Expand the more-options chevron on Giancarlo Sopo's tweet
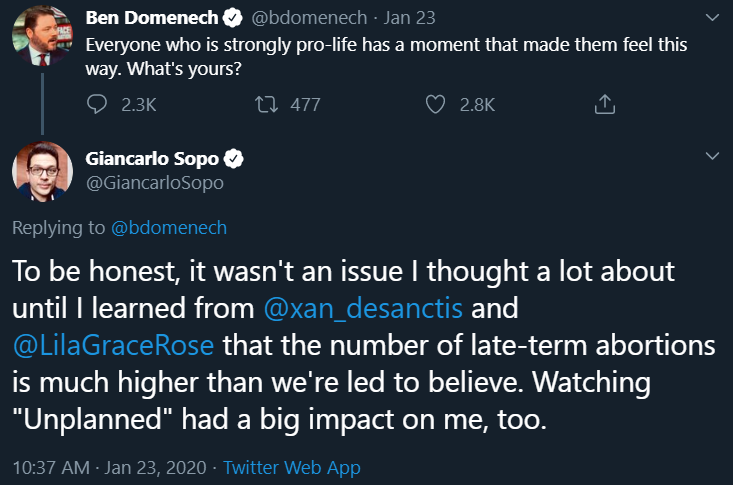This screenshot has width=733, height=485. coord(711,156)
